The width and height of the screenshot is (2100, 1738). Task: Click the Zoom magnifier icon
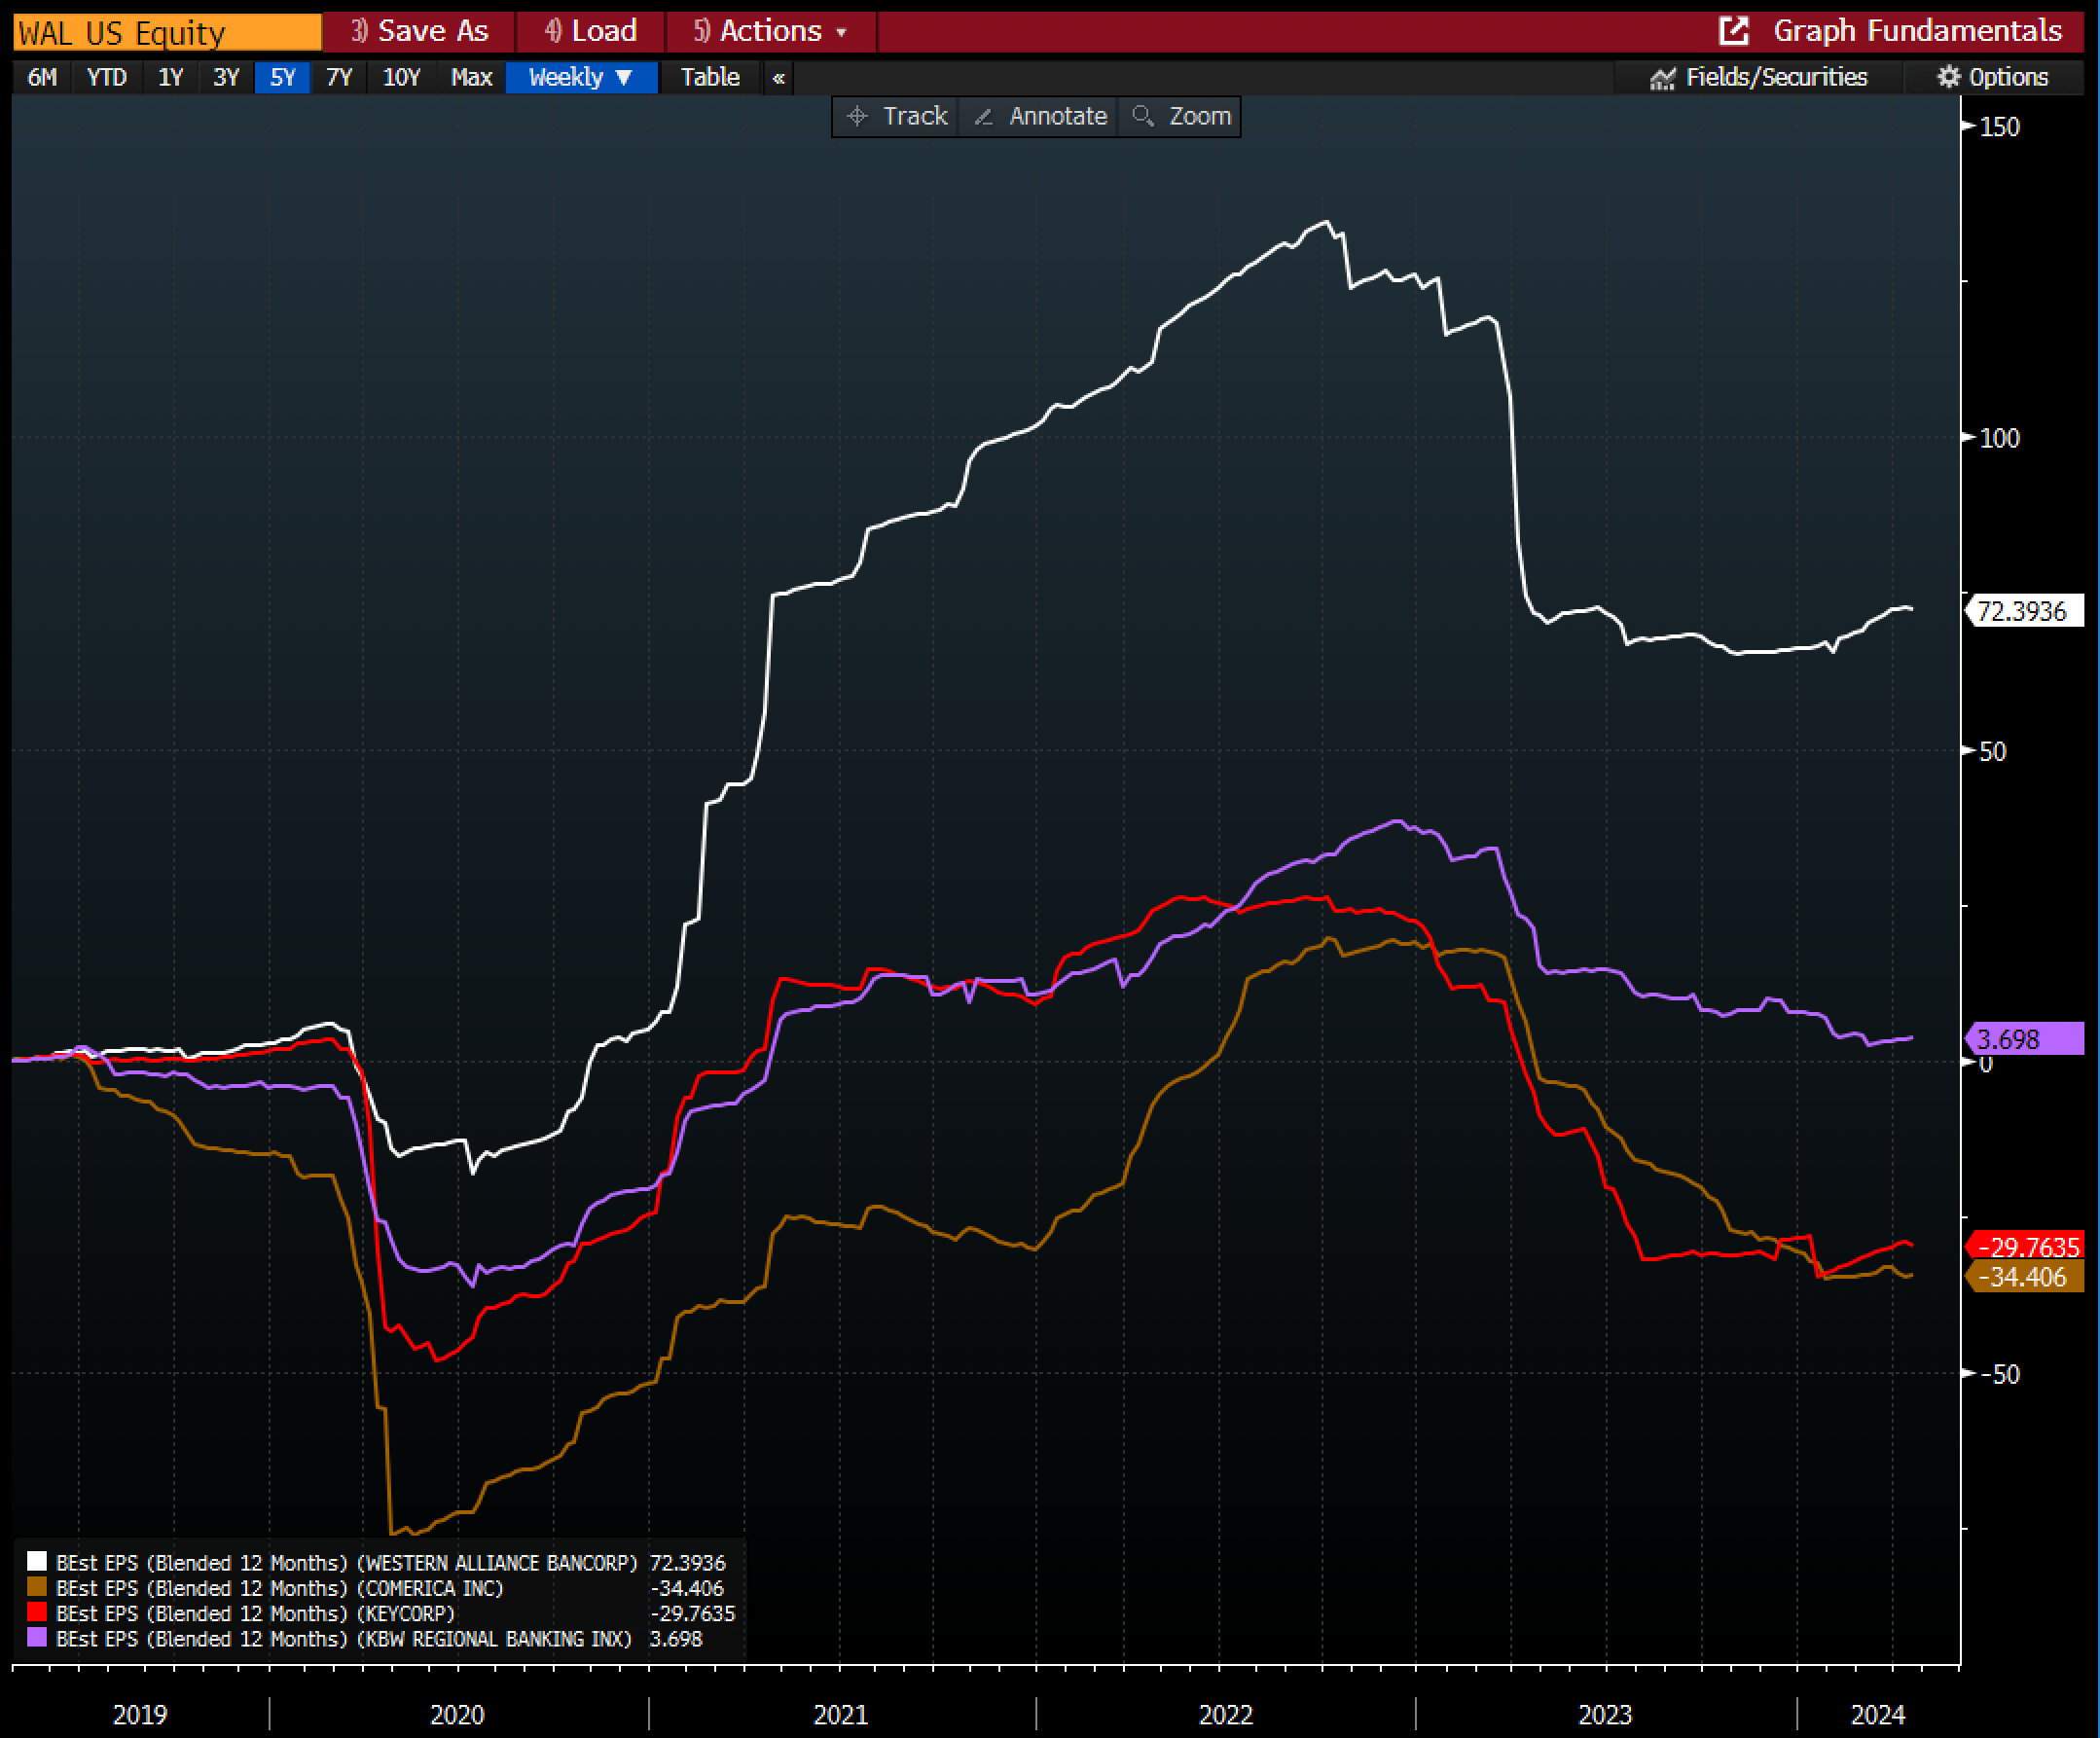[1142, 116]
